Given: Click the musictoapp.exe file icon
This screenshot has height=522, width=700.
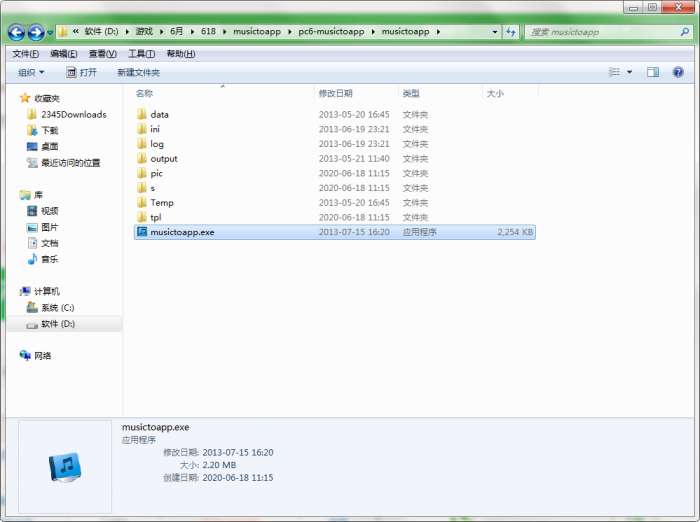Looking at the screenshot, I should pyautogui.click(x=142, y=232).
